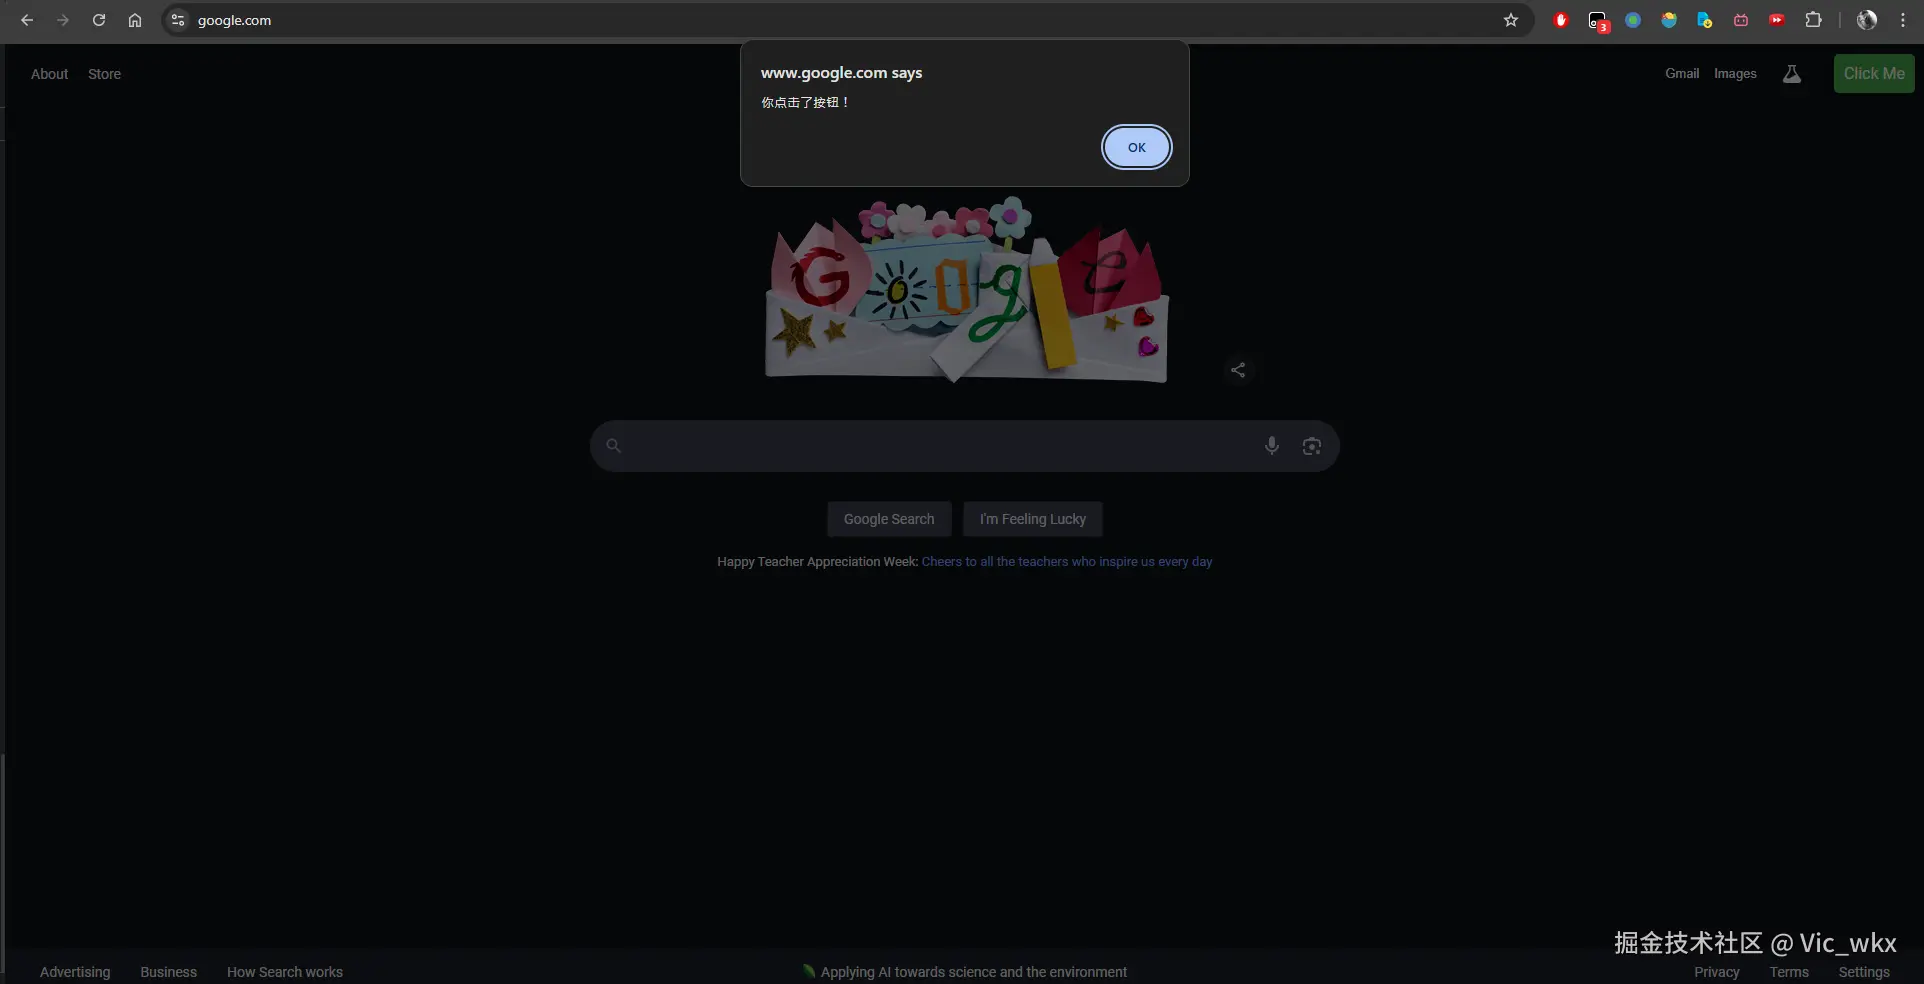This screenshot has width=1924, height=984.
Task: Share the Google Doodle
Action: 1238,370
